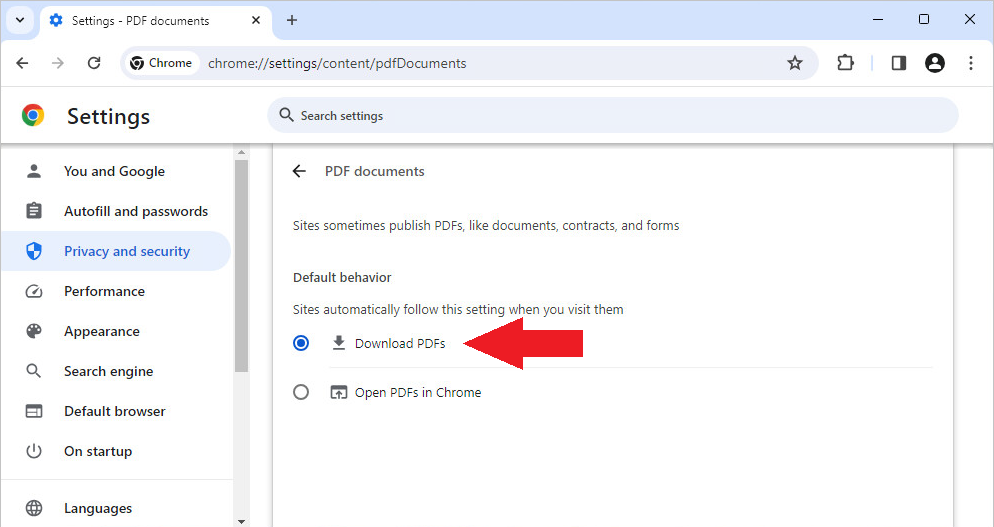Screen dimensions: 994x527
Task: Click the tab search dropdown arrow
Action: pos(20,20)
